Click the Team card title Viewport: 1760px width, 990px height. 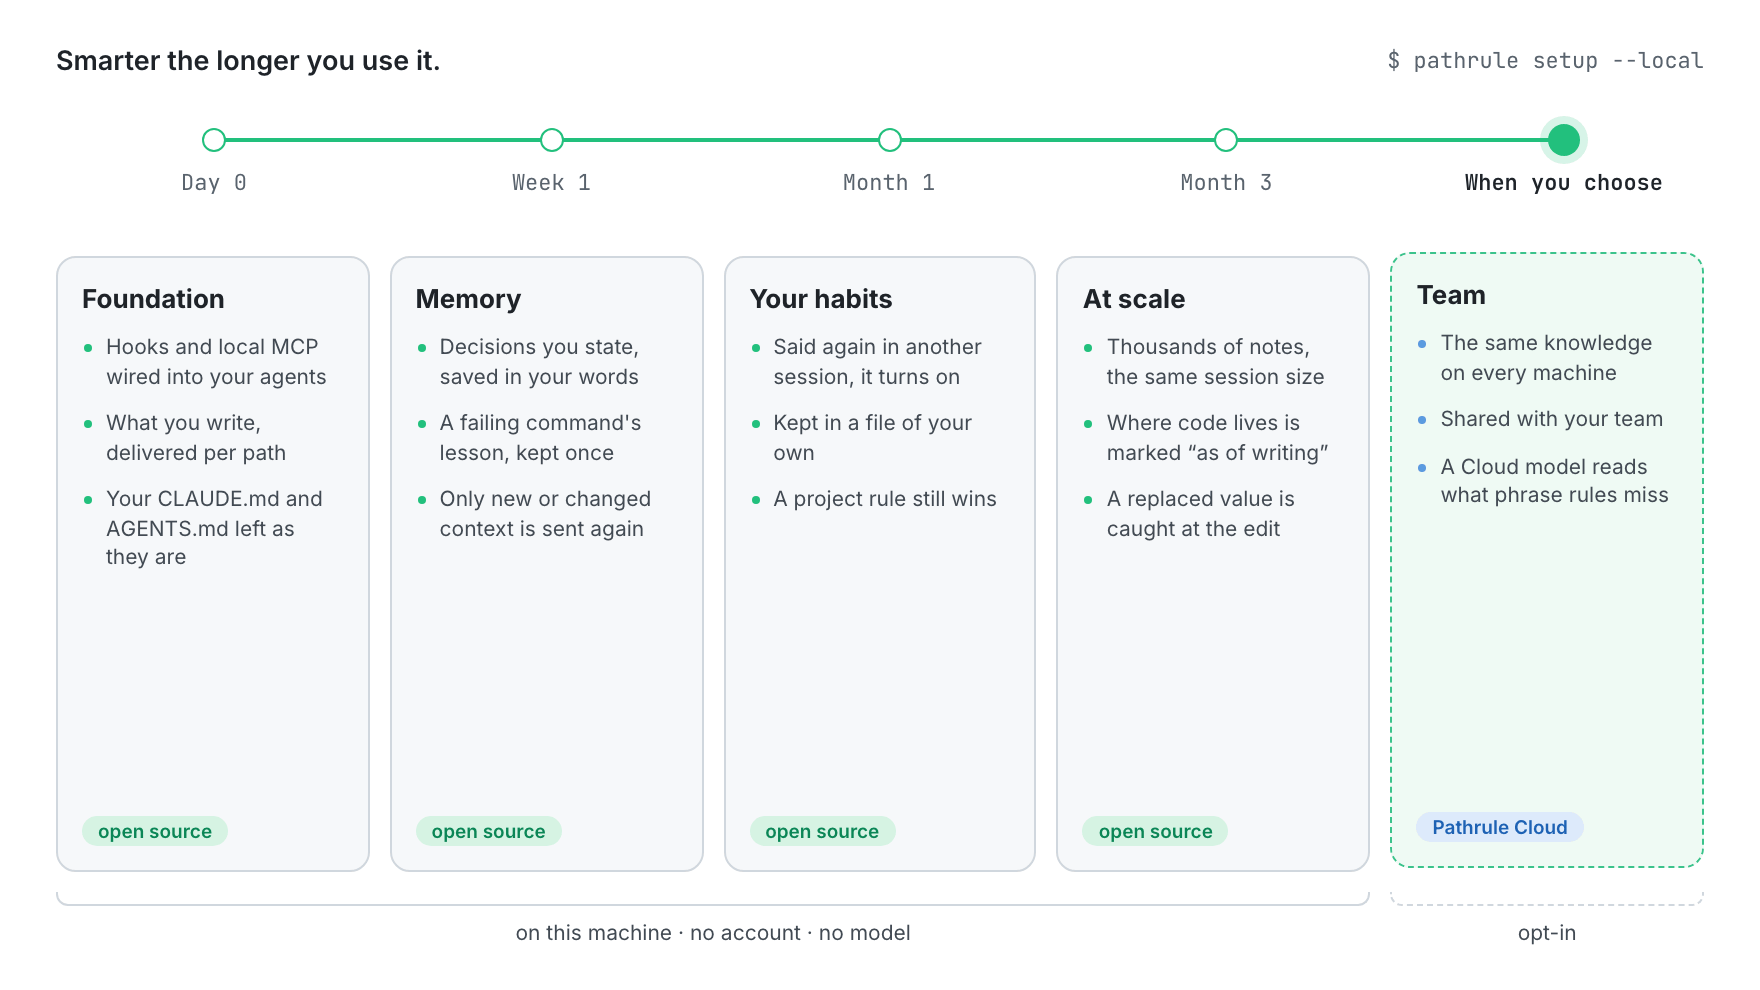click(x=1451, y=295)
